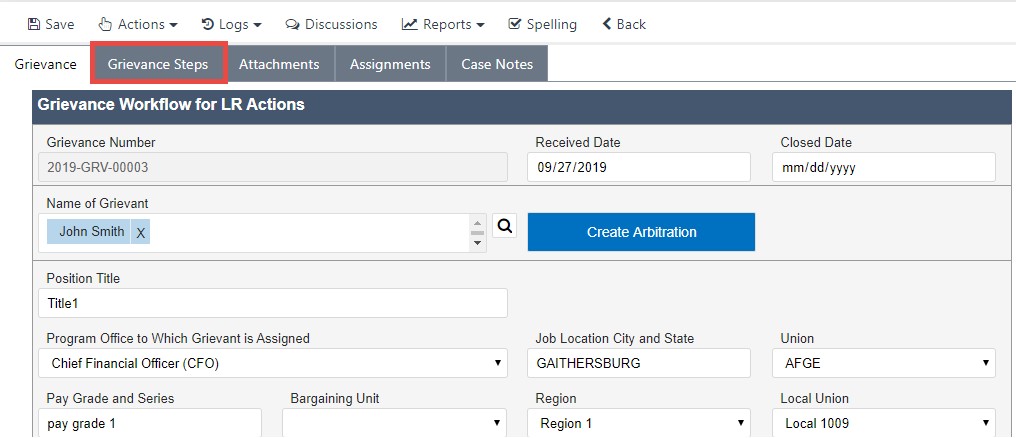Click the Reports line chart icon

410,25
